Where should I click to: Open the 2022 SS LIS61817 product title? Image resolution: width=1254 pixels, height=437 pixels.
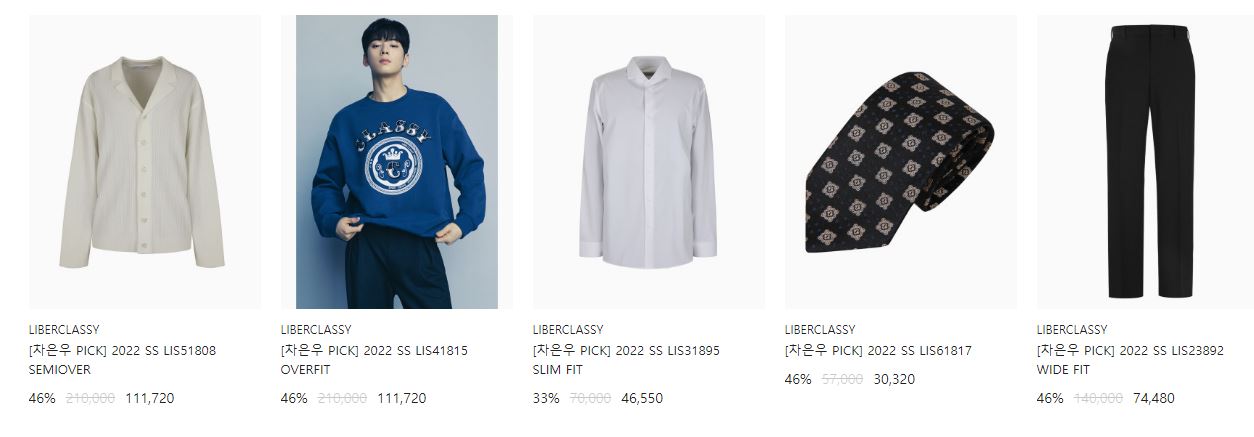click(878, 351)
